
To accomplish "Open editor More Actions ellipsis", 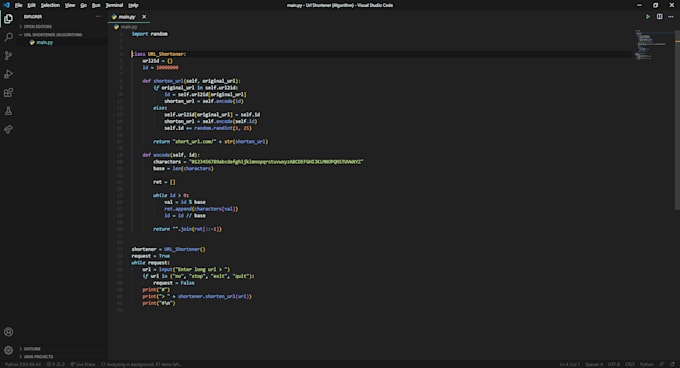I will pos(671,16).
